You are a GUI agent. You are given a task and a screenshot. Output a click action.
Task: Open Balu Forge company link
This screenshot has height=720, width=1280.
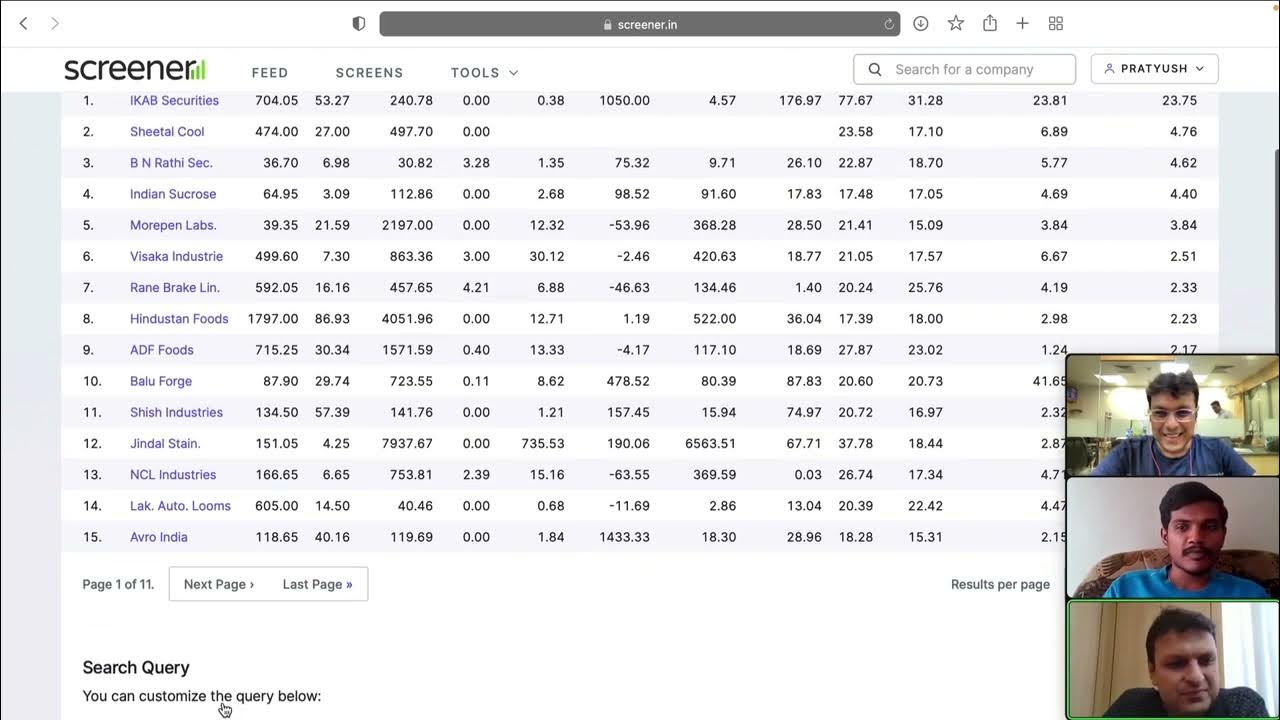click(x=161, y=381)
